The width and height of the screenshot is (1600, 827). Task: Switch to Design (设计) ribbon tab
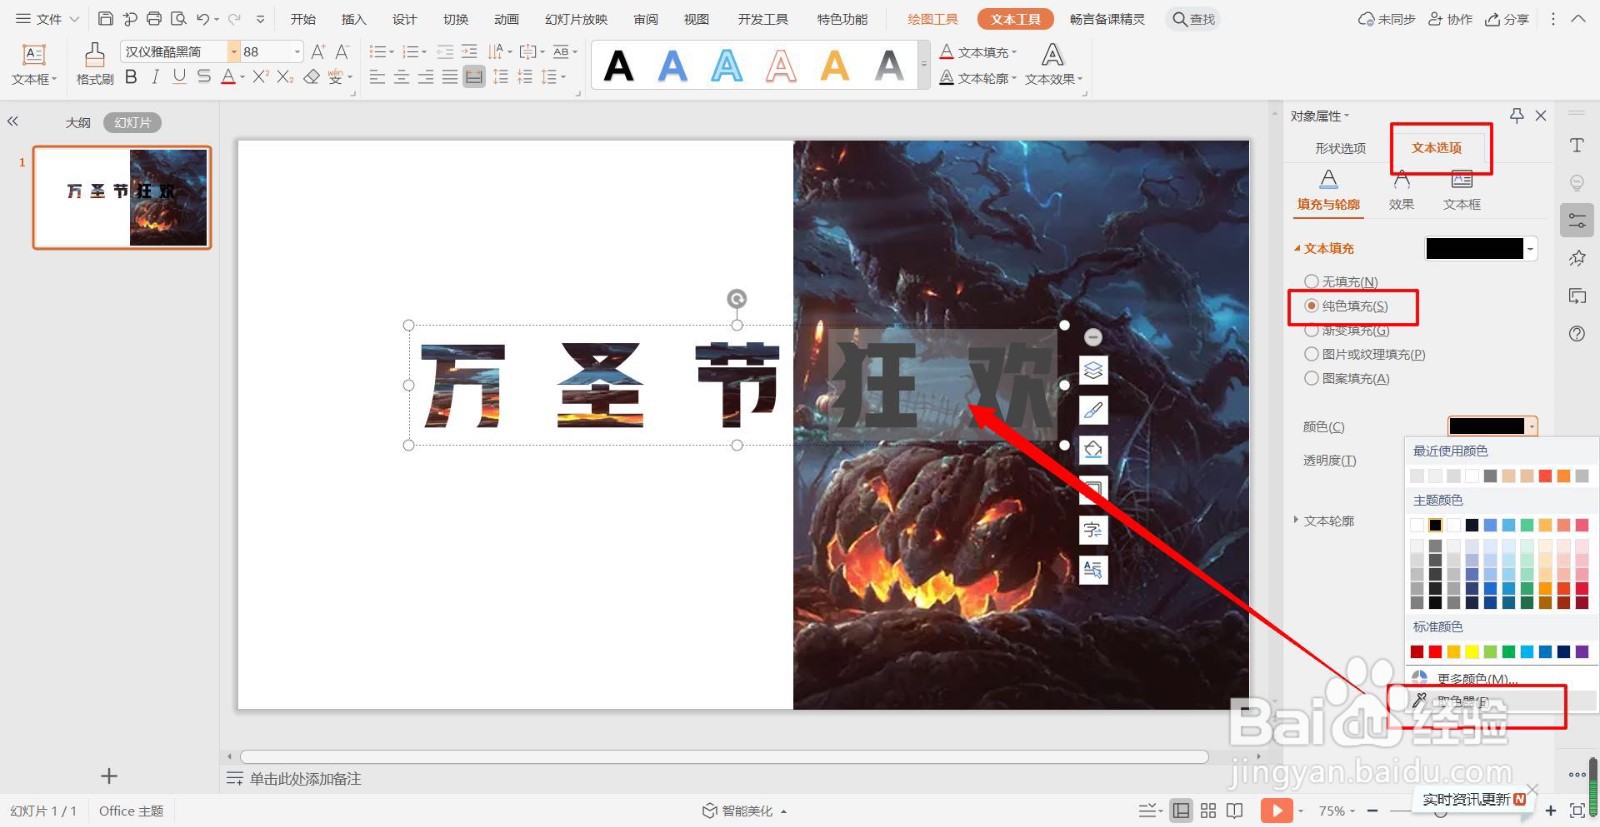pyautogui.click(x=405, y=19)
